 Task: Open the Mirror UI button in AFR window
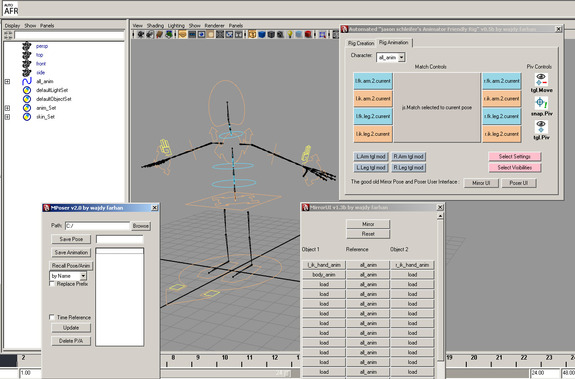[x=481, y=183]
